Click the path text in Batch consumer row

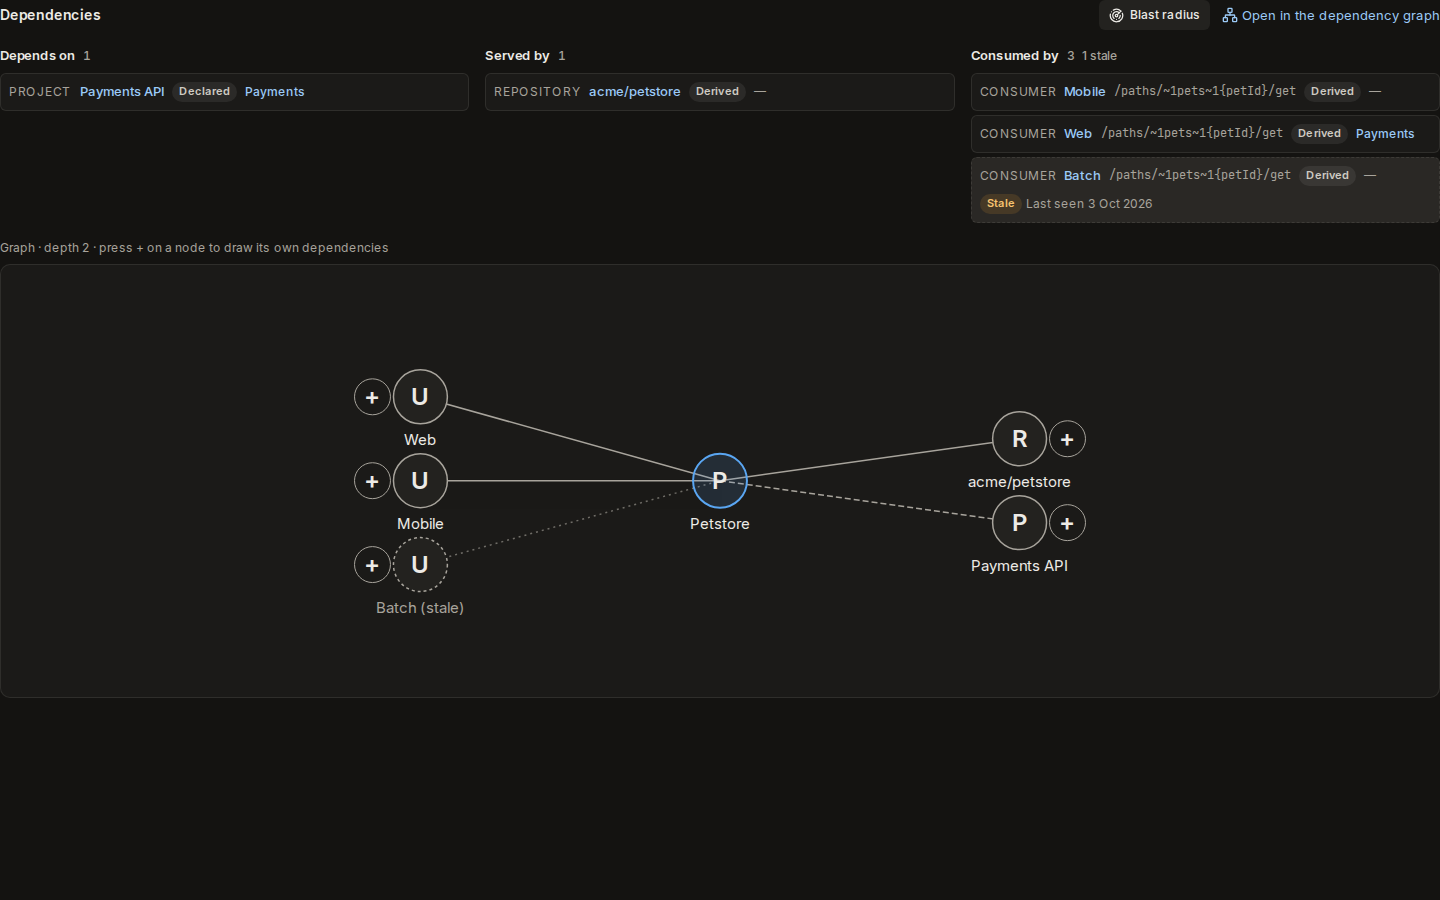coord(1200,175)
